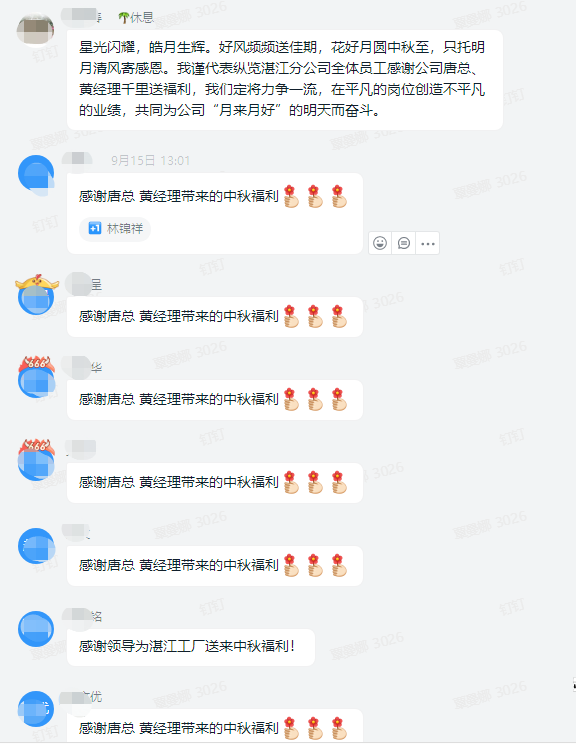
Task: Open profile of top pixelated photo avatar
Action: [36, 29]
